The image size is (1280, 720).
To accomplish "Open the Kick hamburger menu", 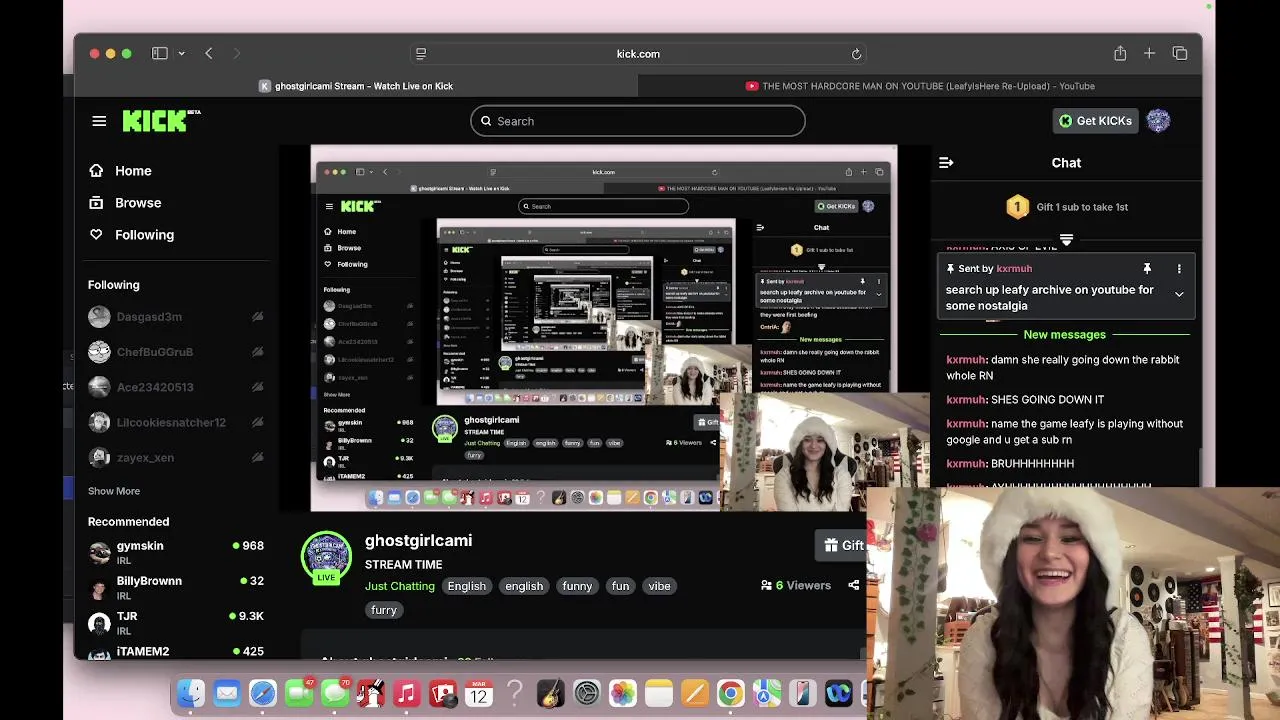I will pos(99,121).
